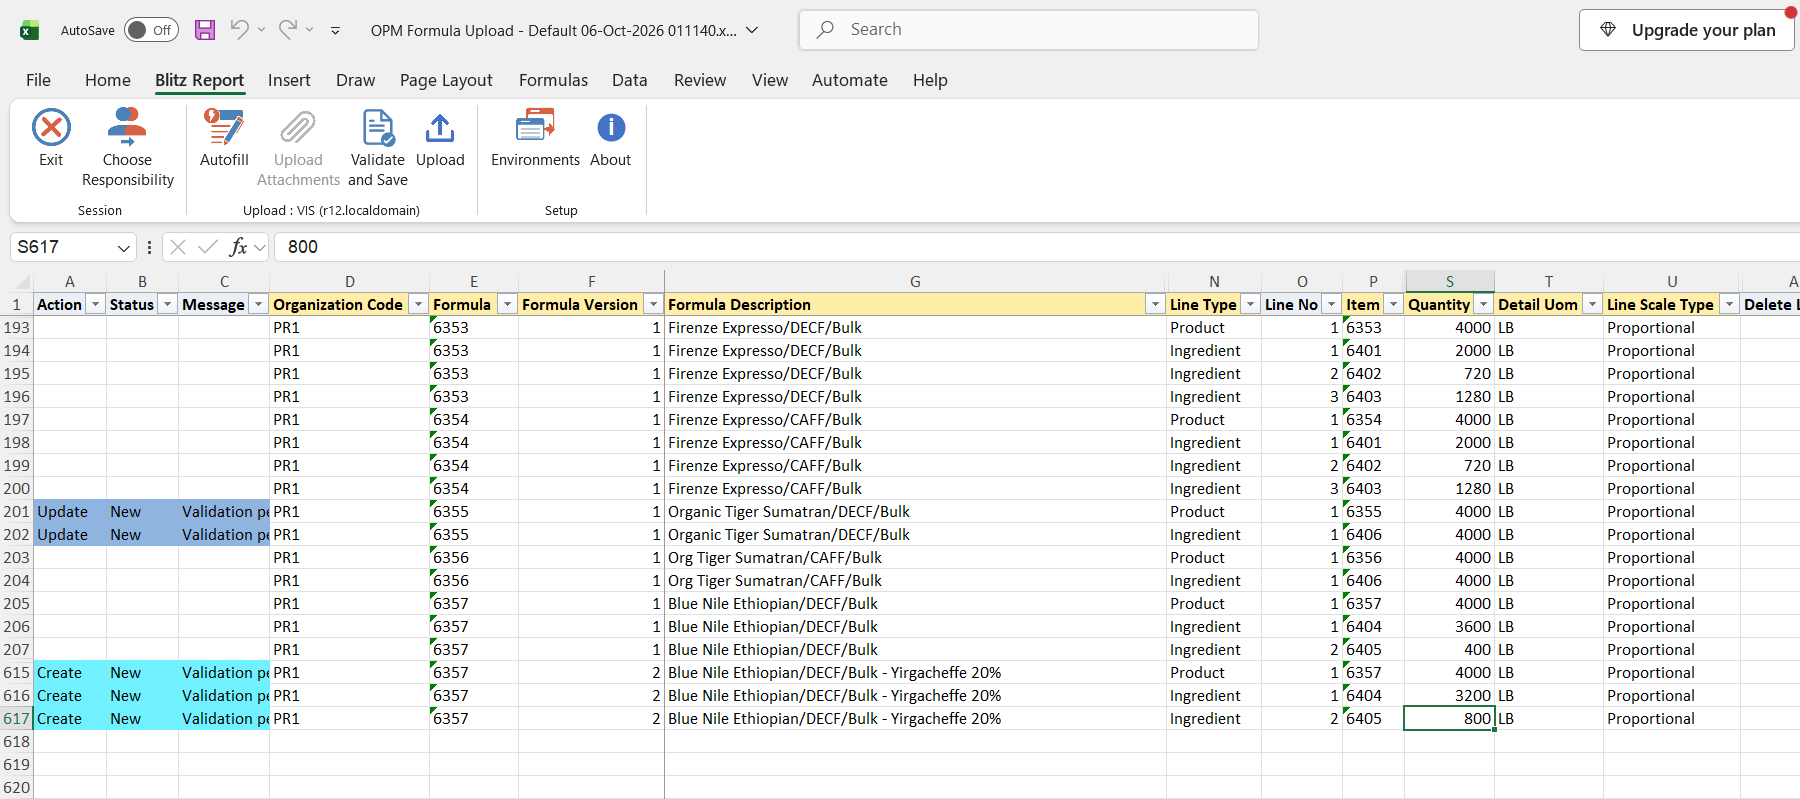
Task: Switch to the Formulas tab
Action: tap(553, 80)
